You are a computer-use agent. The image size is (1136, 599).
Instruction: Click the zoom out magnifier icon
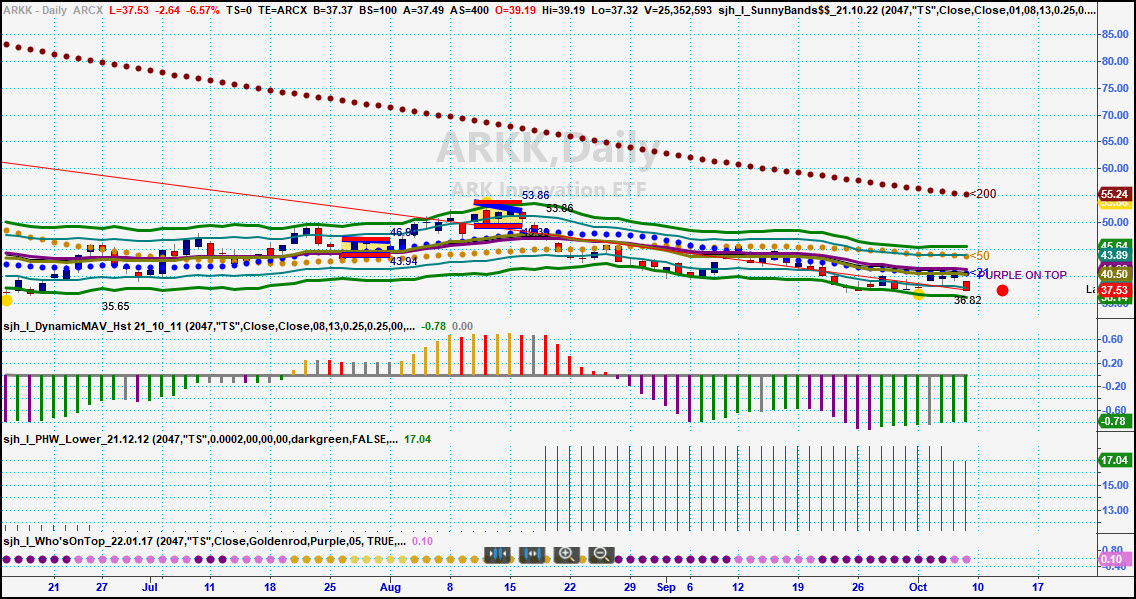click(601, 555)
